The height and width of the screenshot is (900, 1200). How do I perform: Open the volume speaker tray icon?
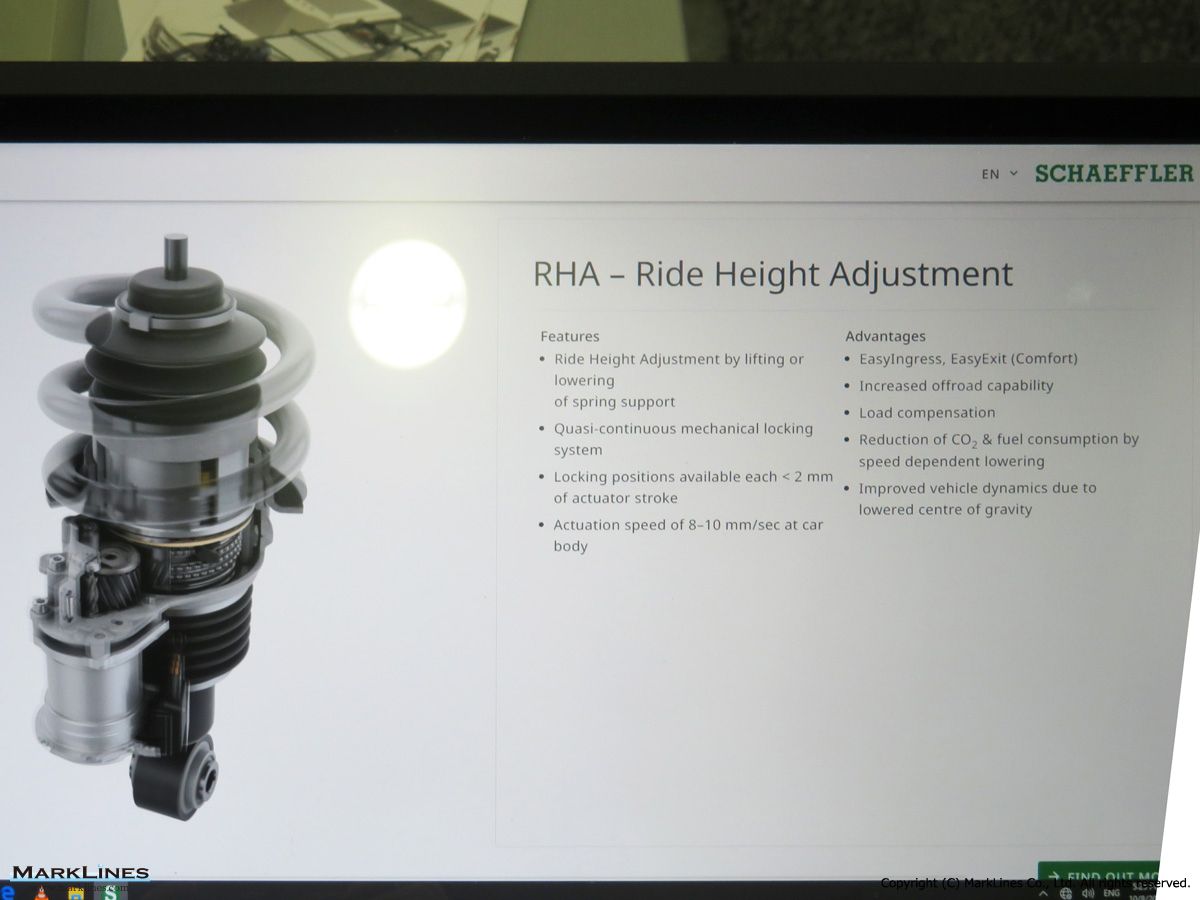(1088, 893)
